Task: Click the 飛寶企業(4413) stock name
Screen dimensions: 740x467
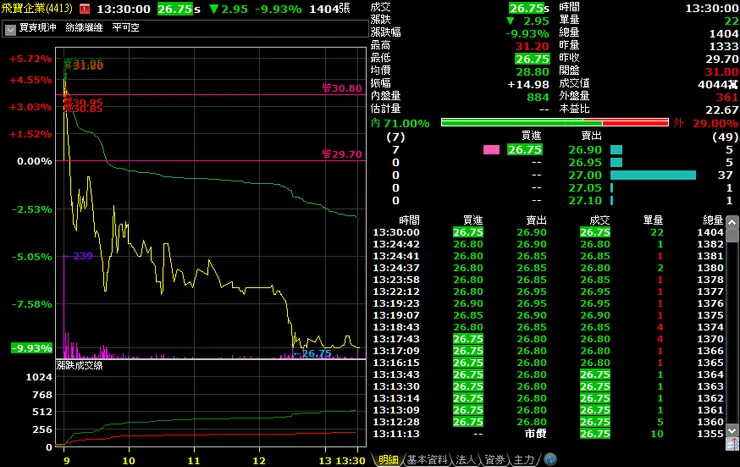Action: tap(37, 8)
